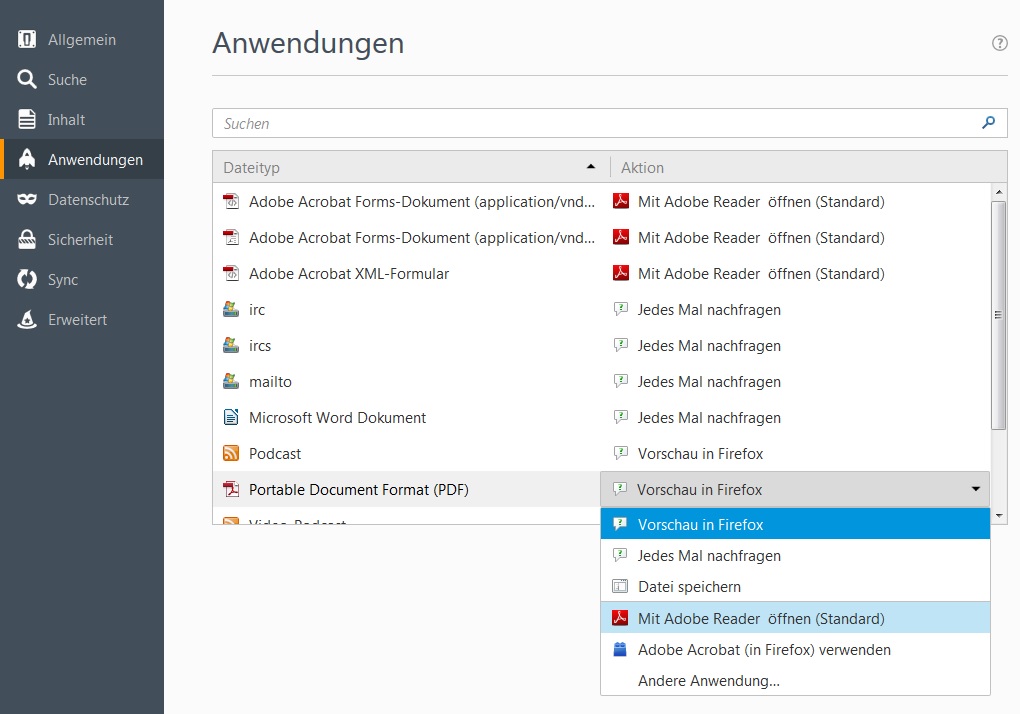Click the Microsoft Word Dokument icon
The height and width of the screenshot is (714, 1020).
click(231, 417)
